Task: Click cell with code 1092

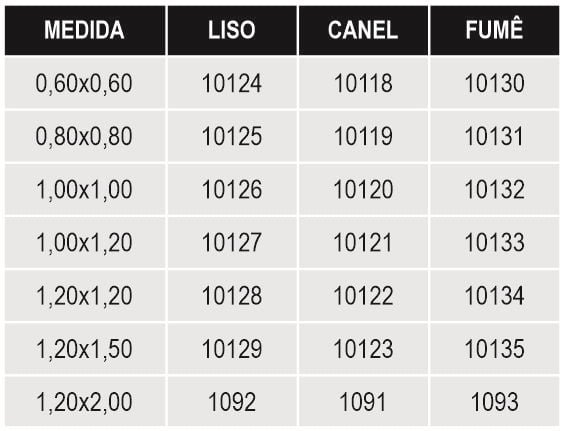Action: tap(232, 401)
